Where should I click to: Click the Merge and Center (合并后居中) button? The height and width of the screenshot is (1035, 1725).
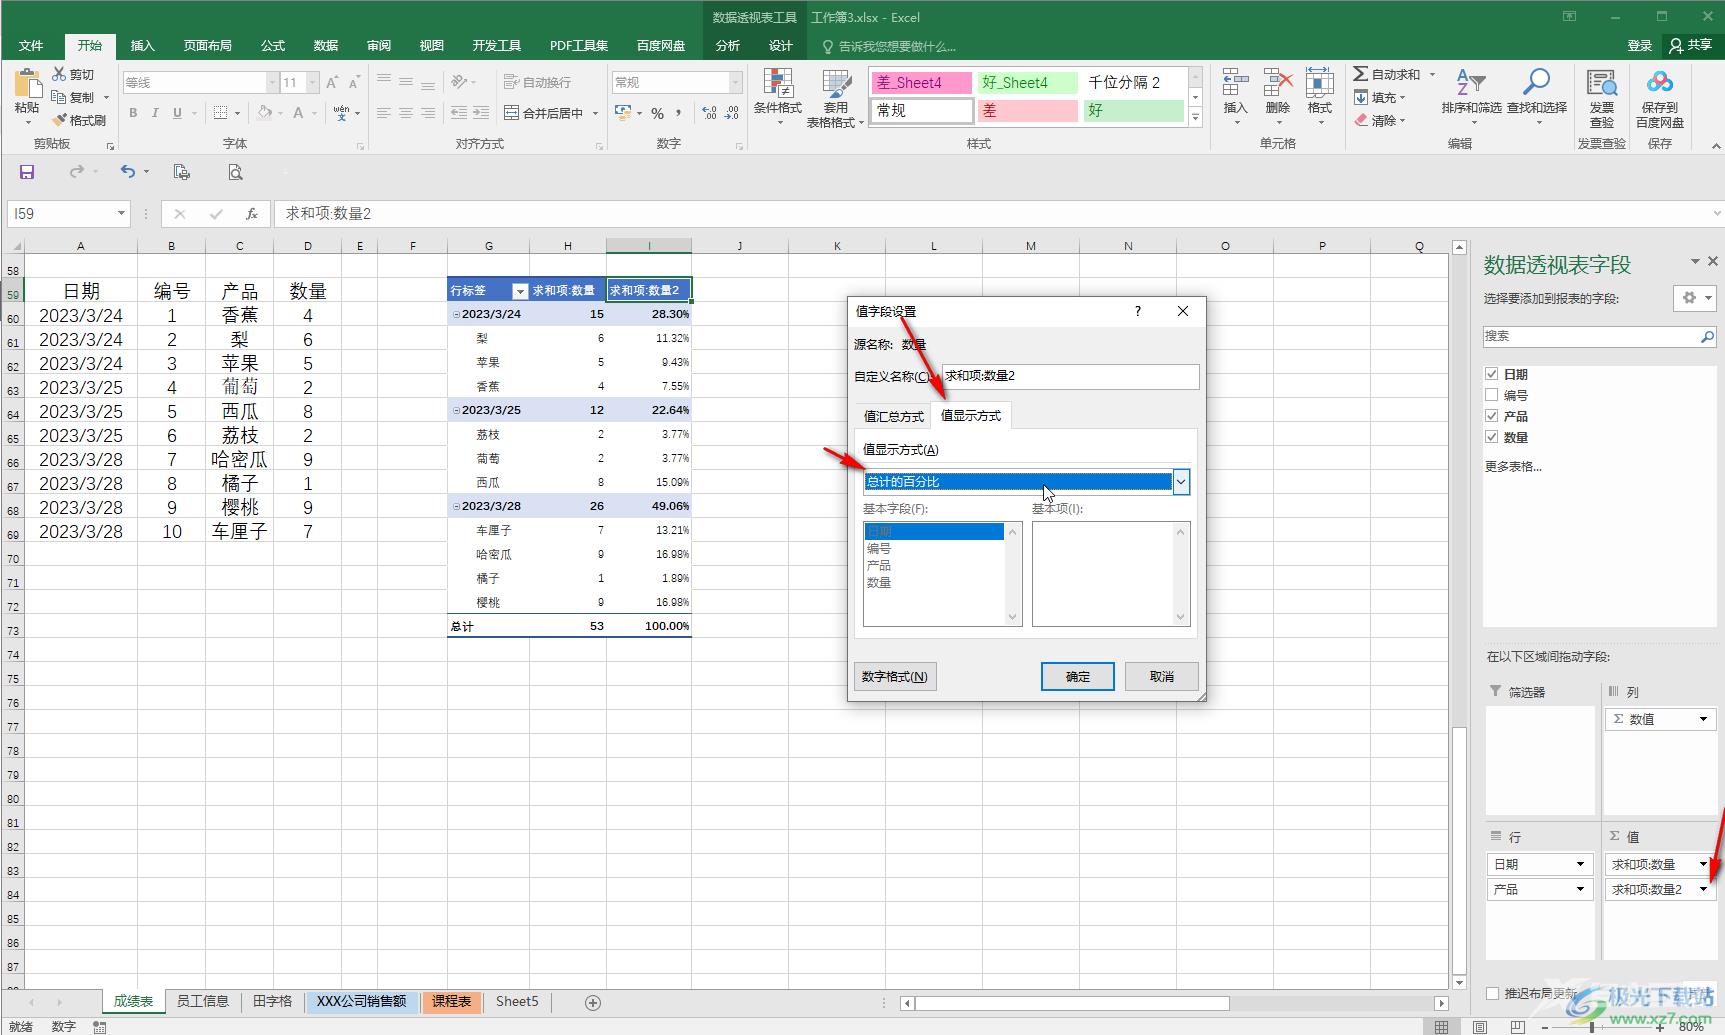click(x=544, y=113)
